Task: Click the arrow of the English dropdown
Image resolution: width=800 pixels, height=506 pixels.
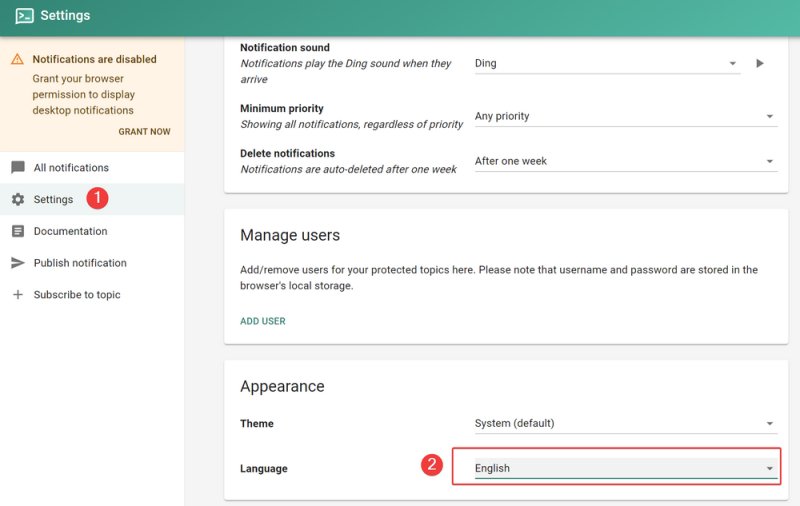Action: [x=769, y=469]
